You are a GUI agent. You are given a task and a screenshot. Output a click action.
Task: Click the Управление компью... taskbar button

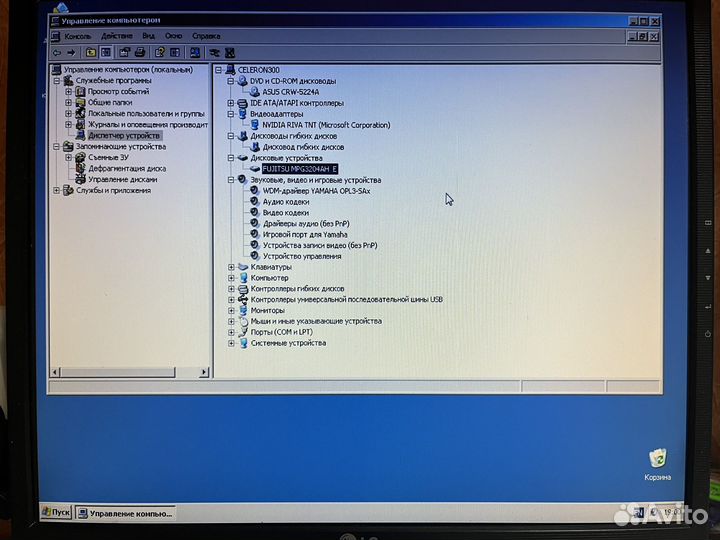[125, 513]
